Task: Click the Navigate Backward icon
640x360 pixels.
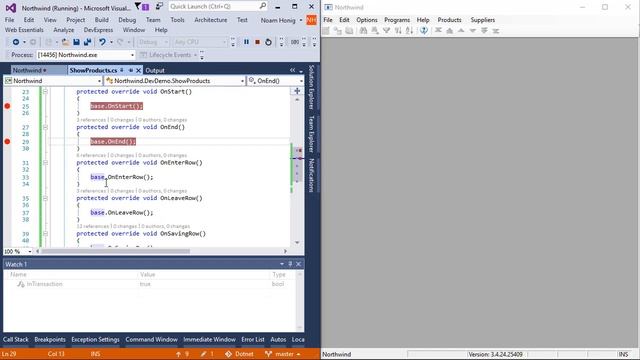Action: [x=16, y=42]
